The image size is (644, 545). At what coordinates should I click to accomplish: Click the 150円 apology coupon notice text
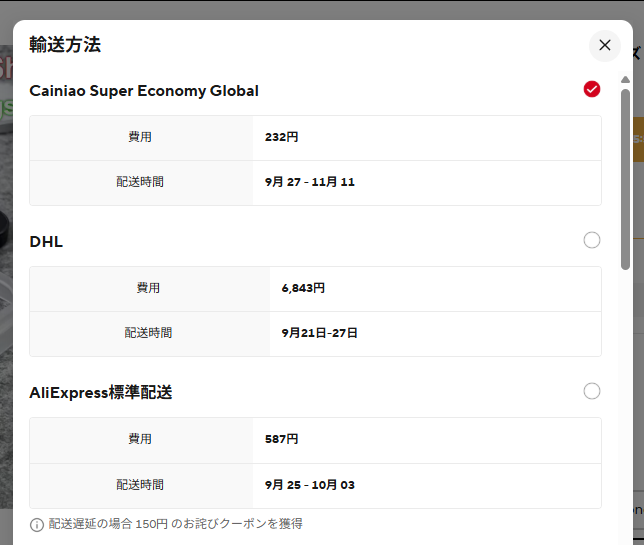pyautogui.click(x=175, y=524)
